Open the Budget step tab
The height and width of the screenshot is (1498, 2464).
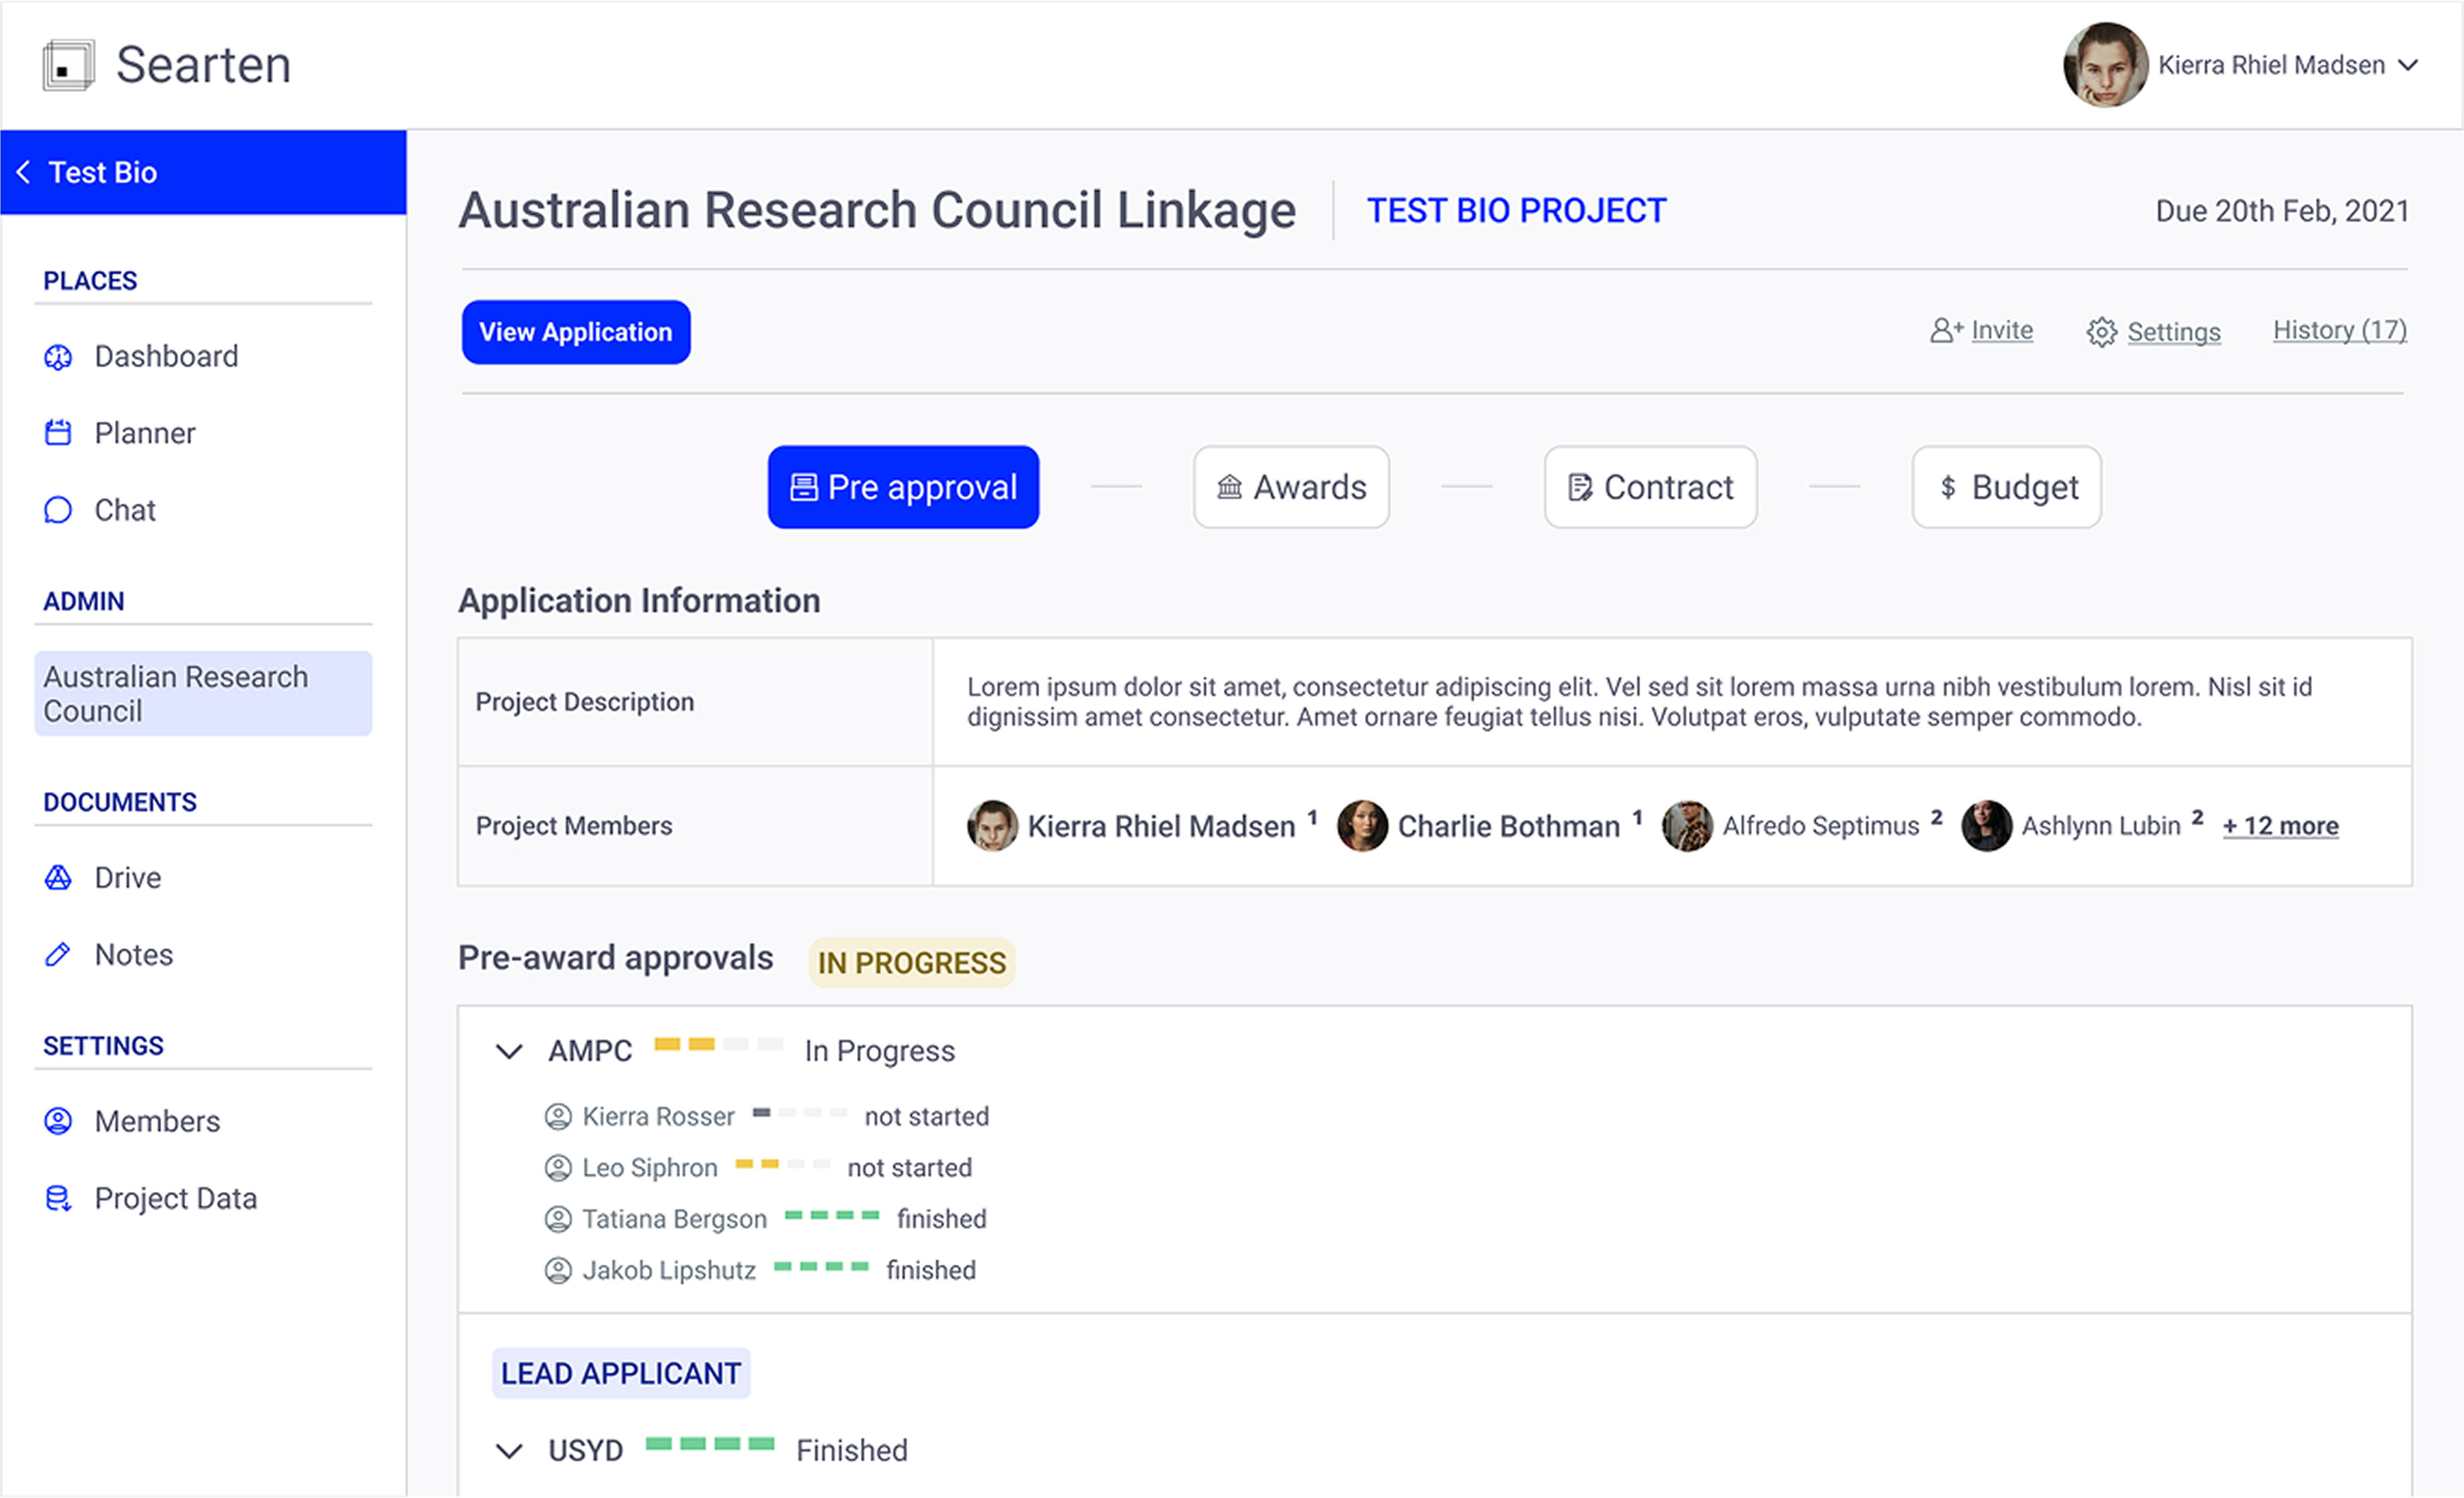pos(2006,487)
